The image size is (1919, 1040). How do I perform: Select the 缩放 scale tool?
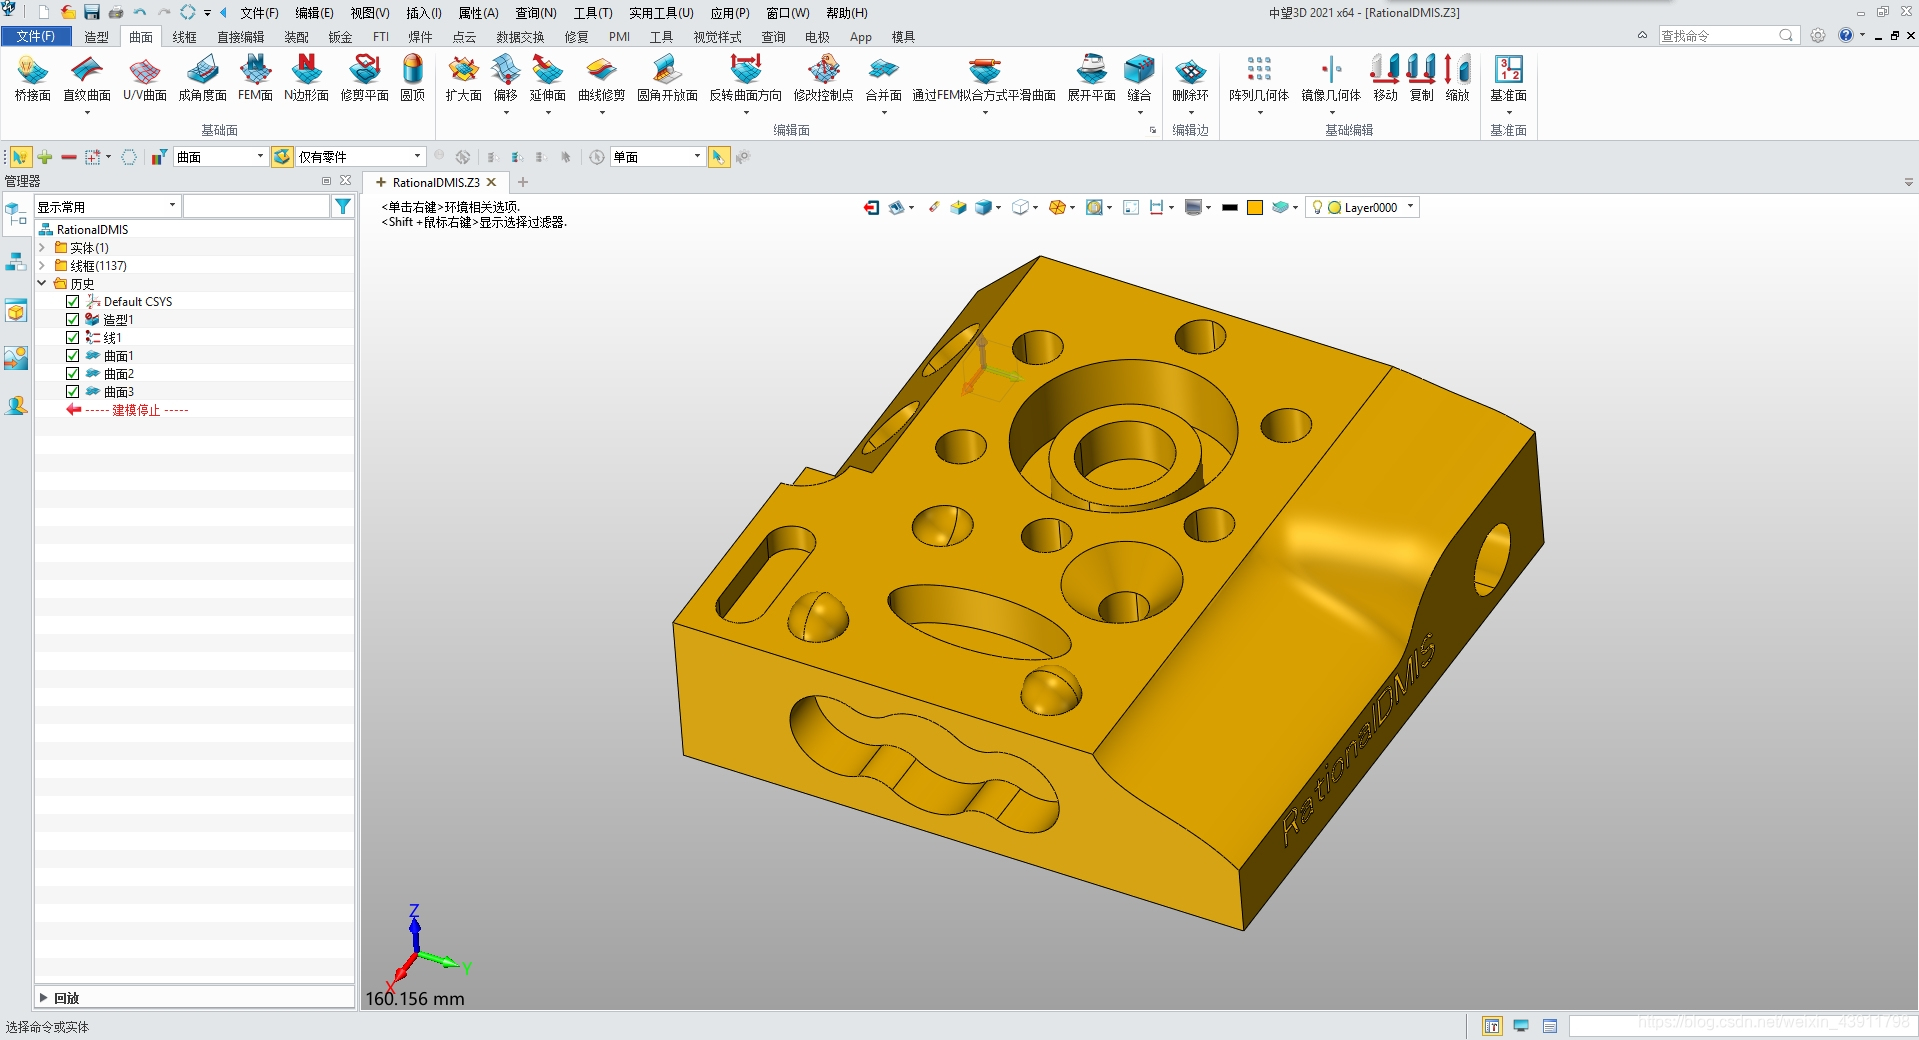coord(1457,78)
